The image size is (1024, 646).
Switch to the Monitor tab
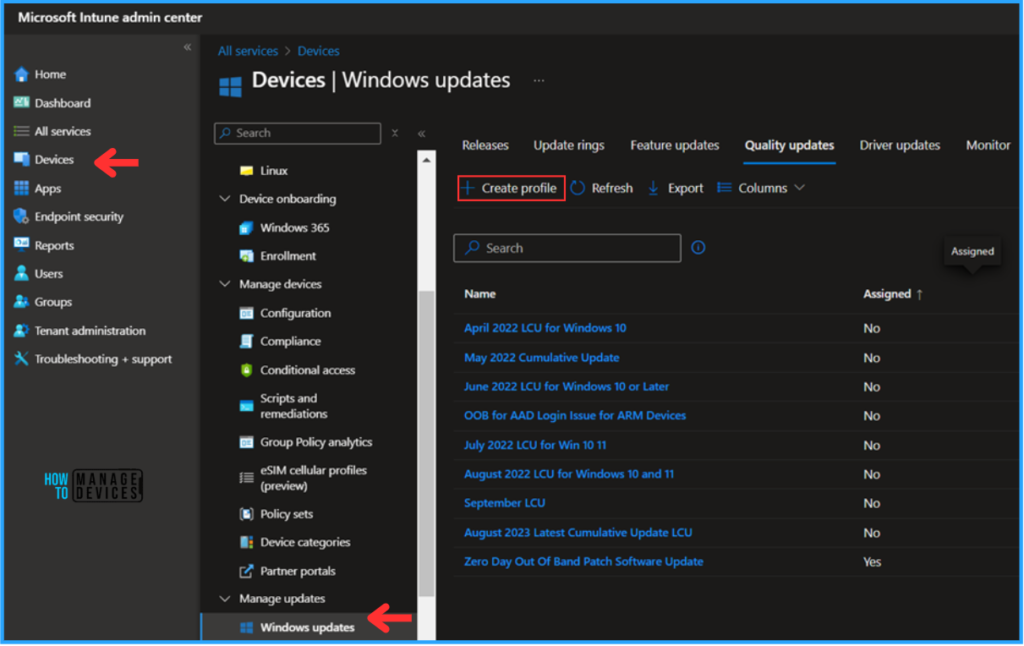pyautogui.click(x=987, y=145)
